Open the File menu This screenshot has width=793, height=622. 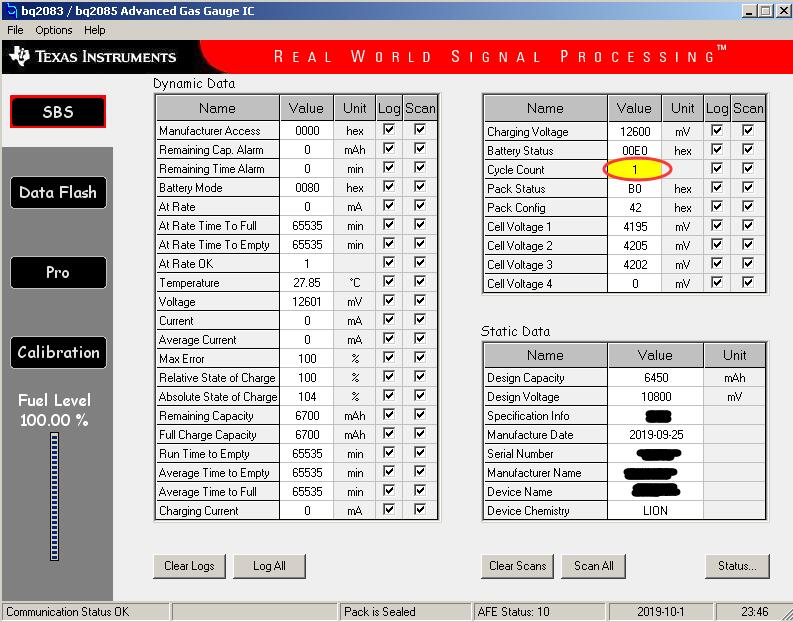pyautogui.click(x=15, y=30)
